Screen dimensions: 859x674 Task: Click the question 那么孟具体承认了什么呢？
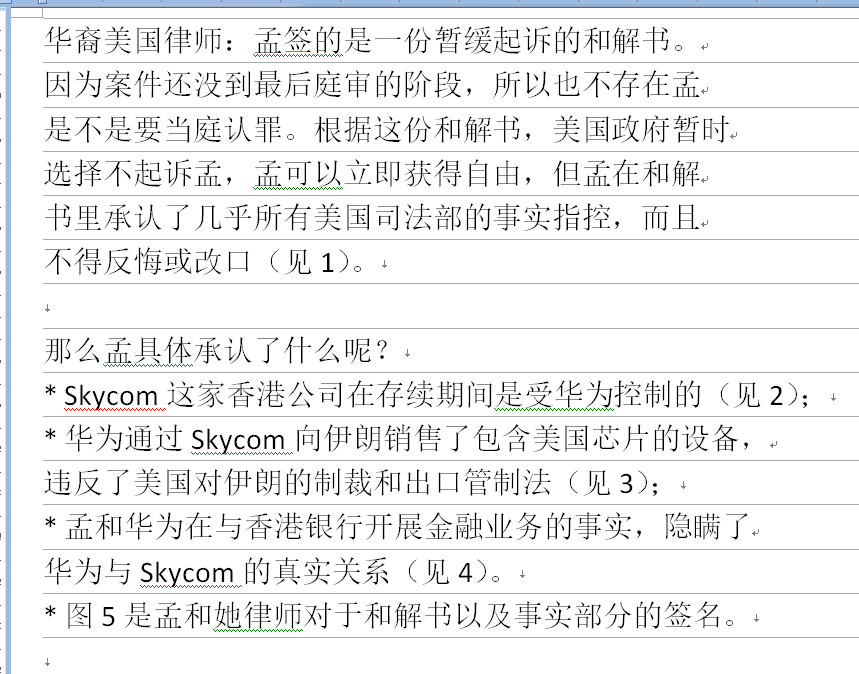217,351
